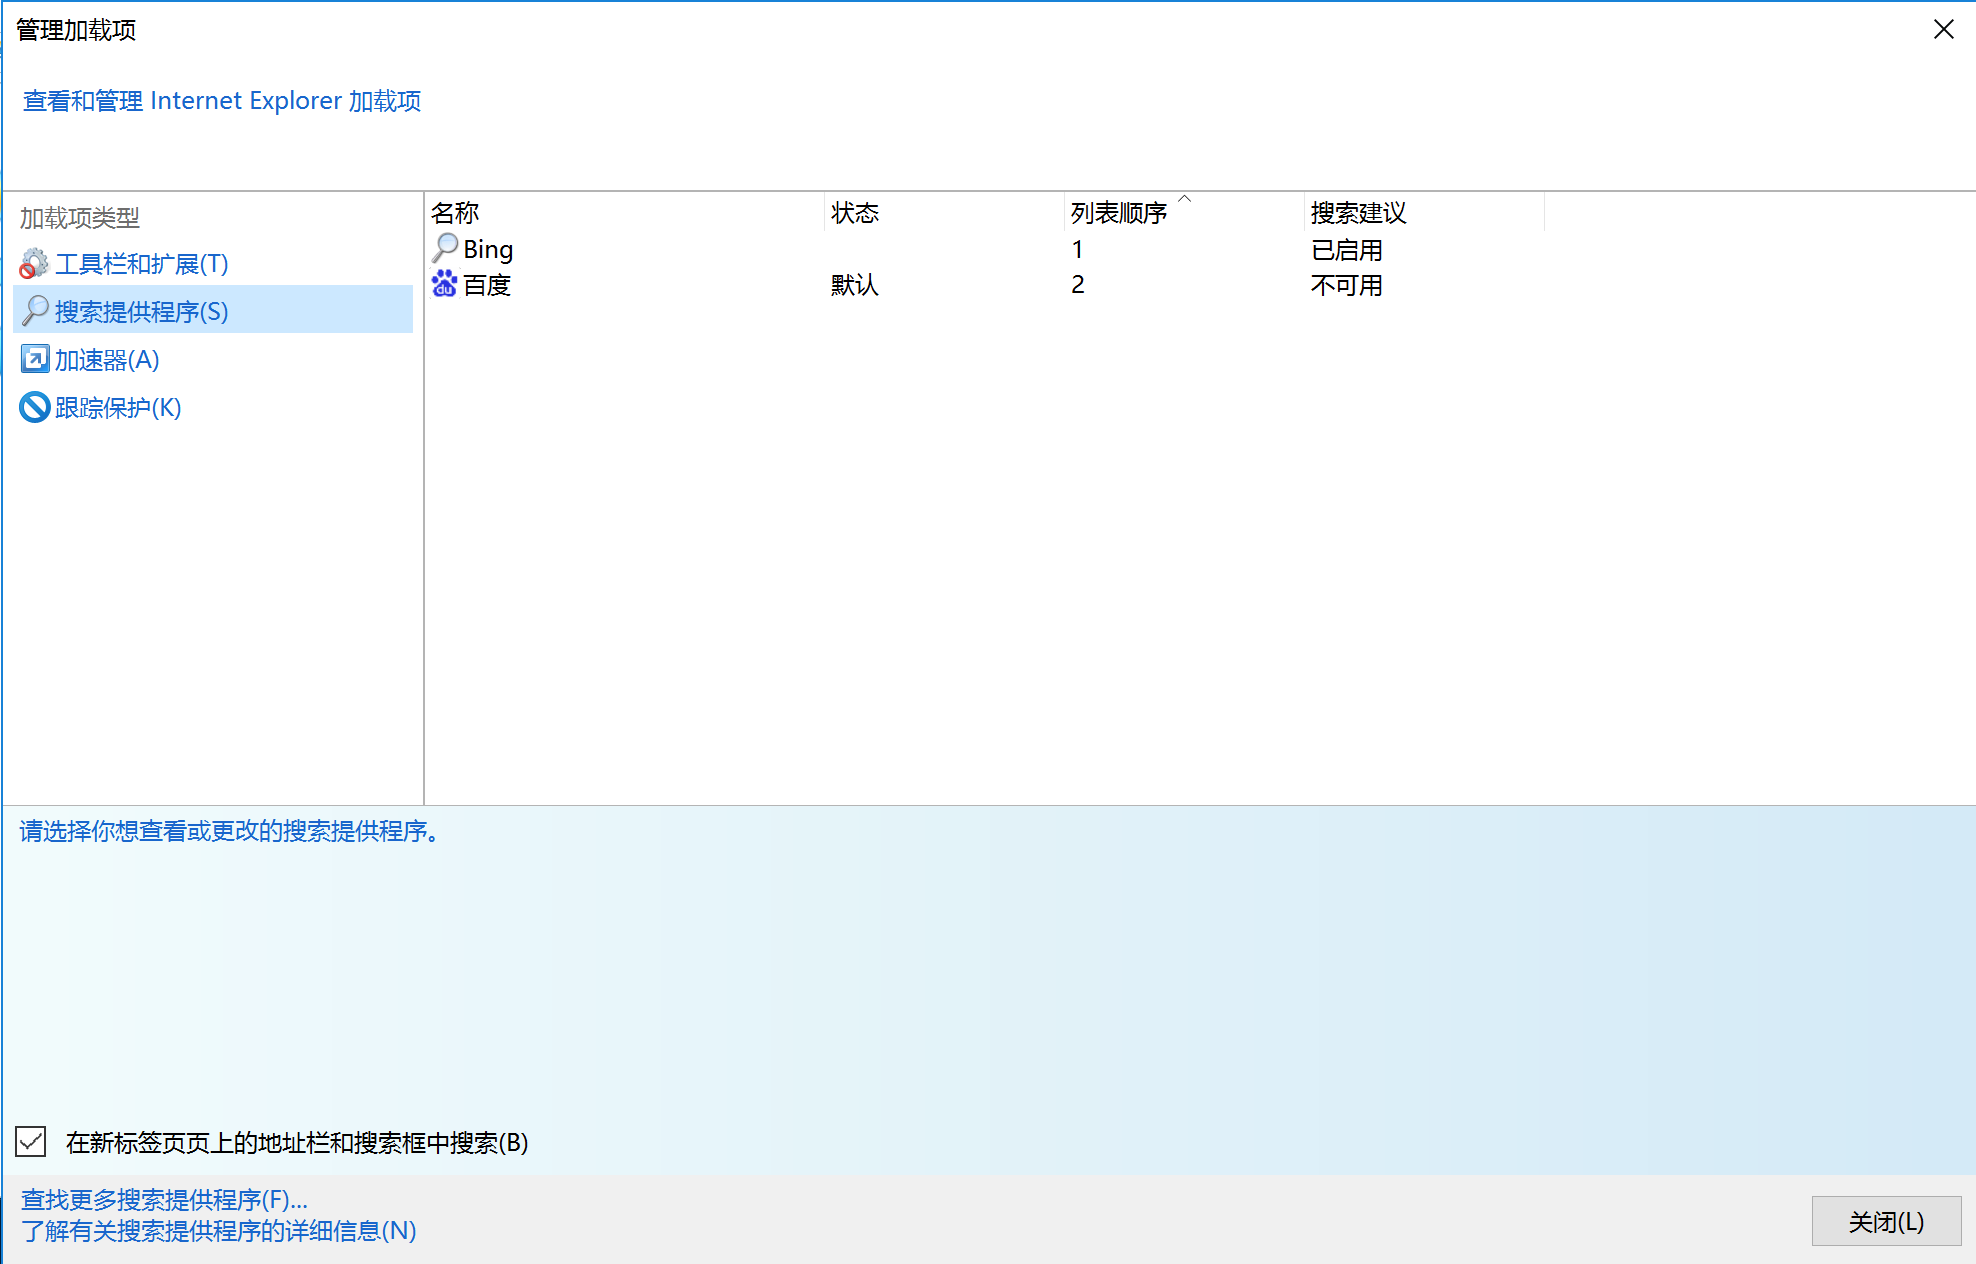Click the 状态 column header

pyautogui.click(x=855, y=213)
